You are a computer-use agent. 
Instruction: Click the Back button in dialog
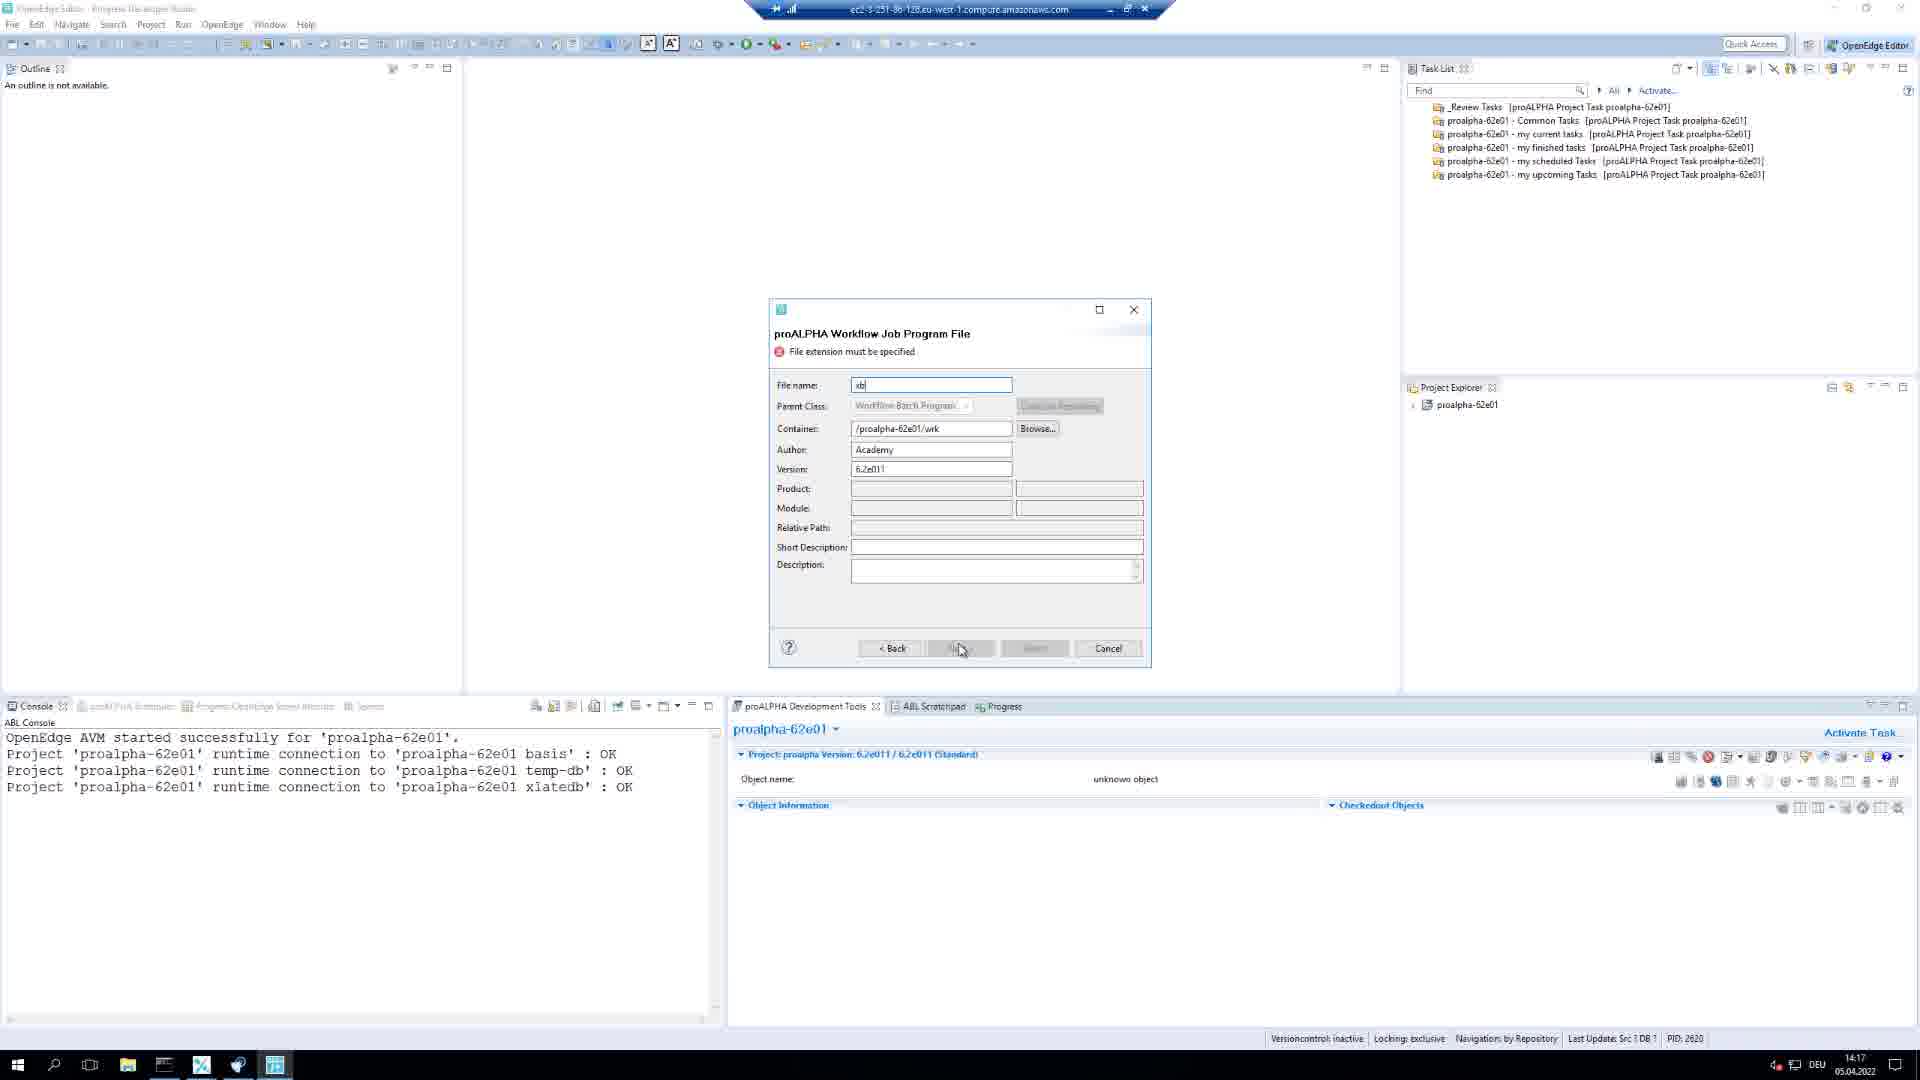(892, 649)
